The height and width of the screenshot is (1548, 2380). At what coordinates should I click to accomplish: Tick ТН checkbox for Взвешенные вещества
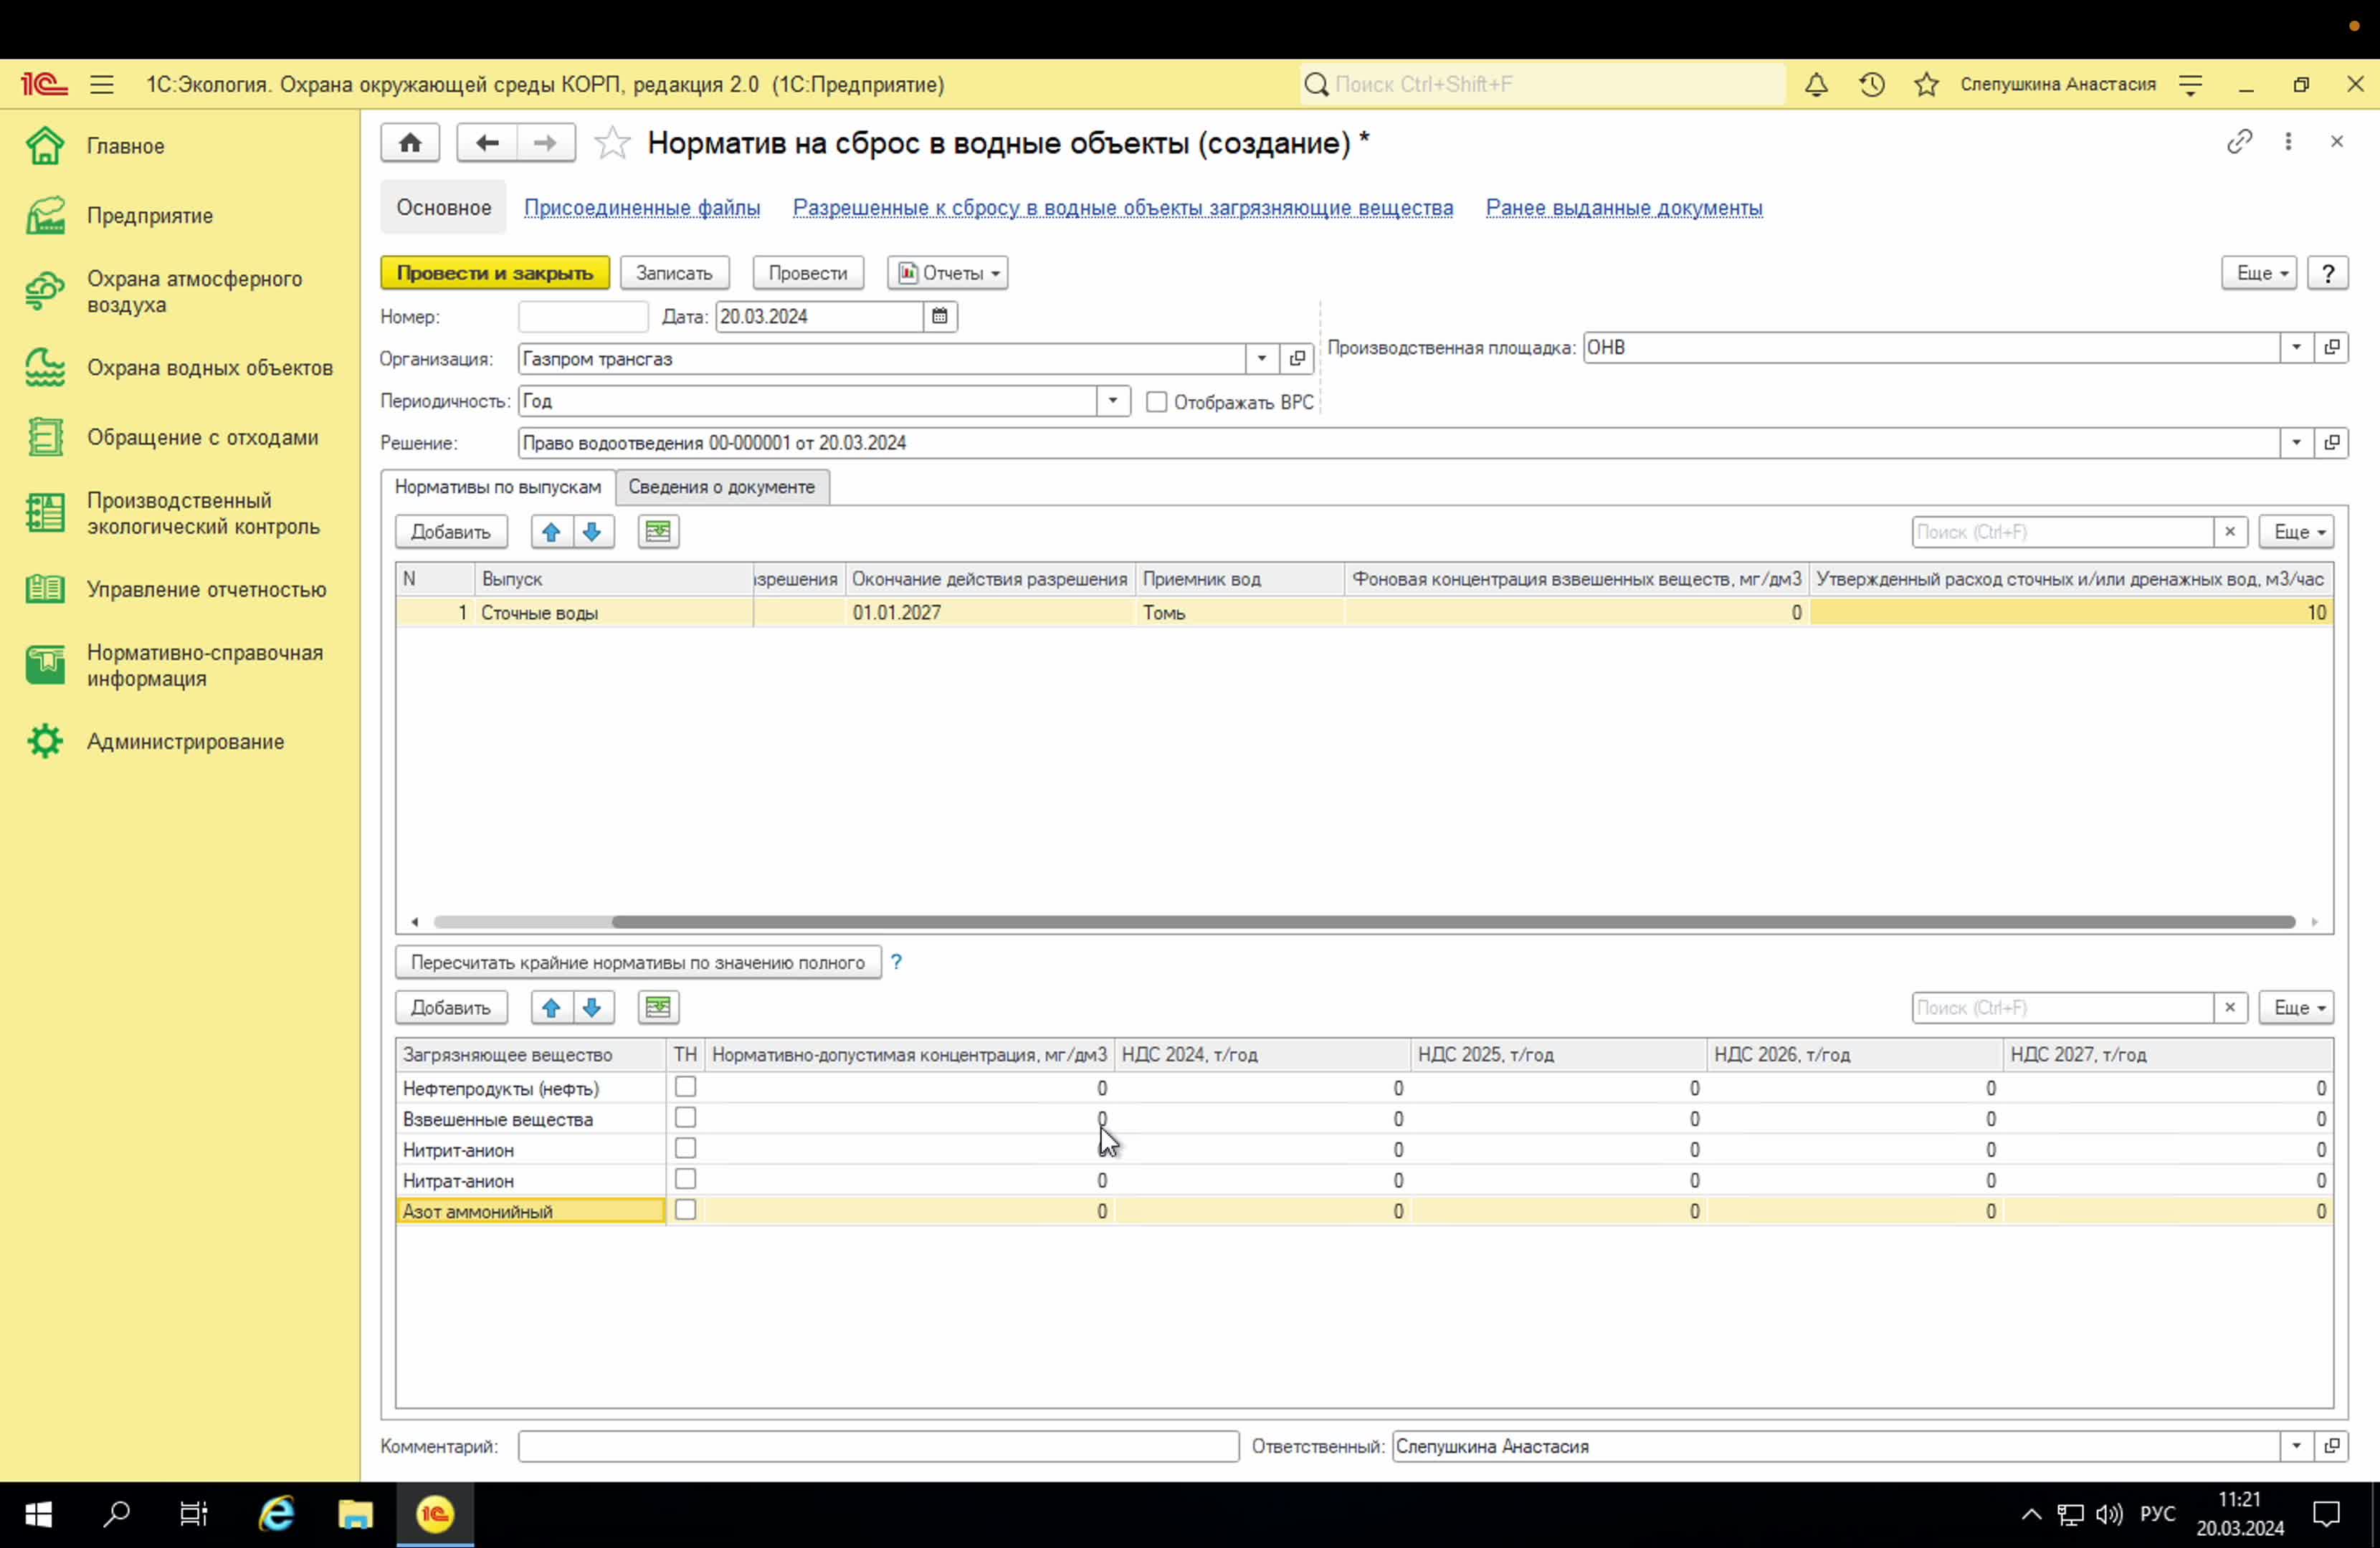pyautogui.click(x=685, y=1118)
